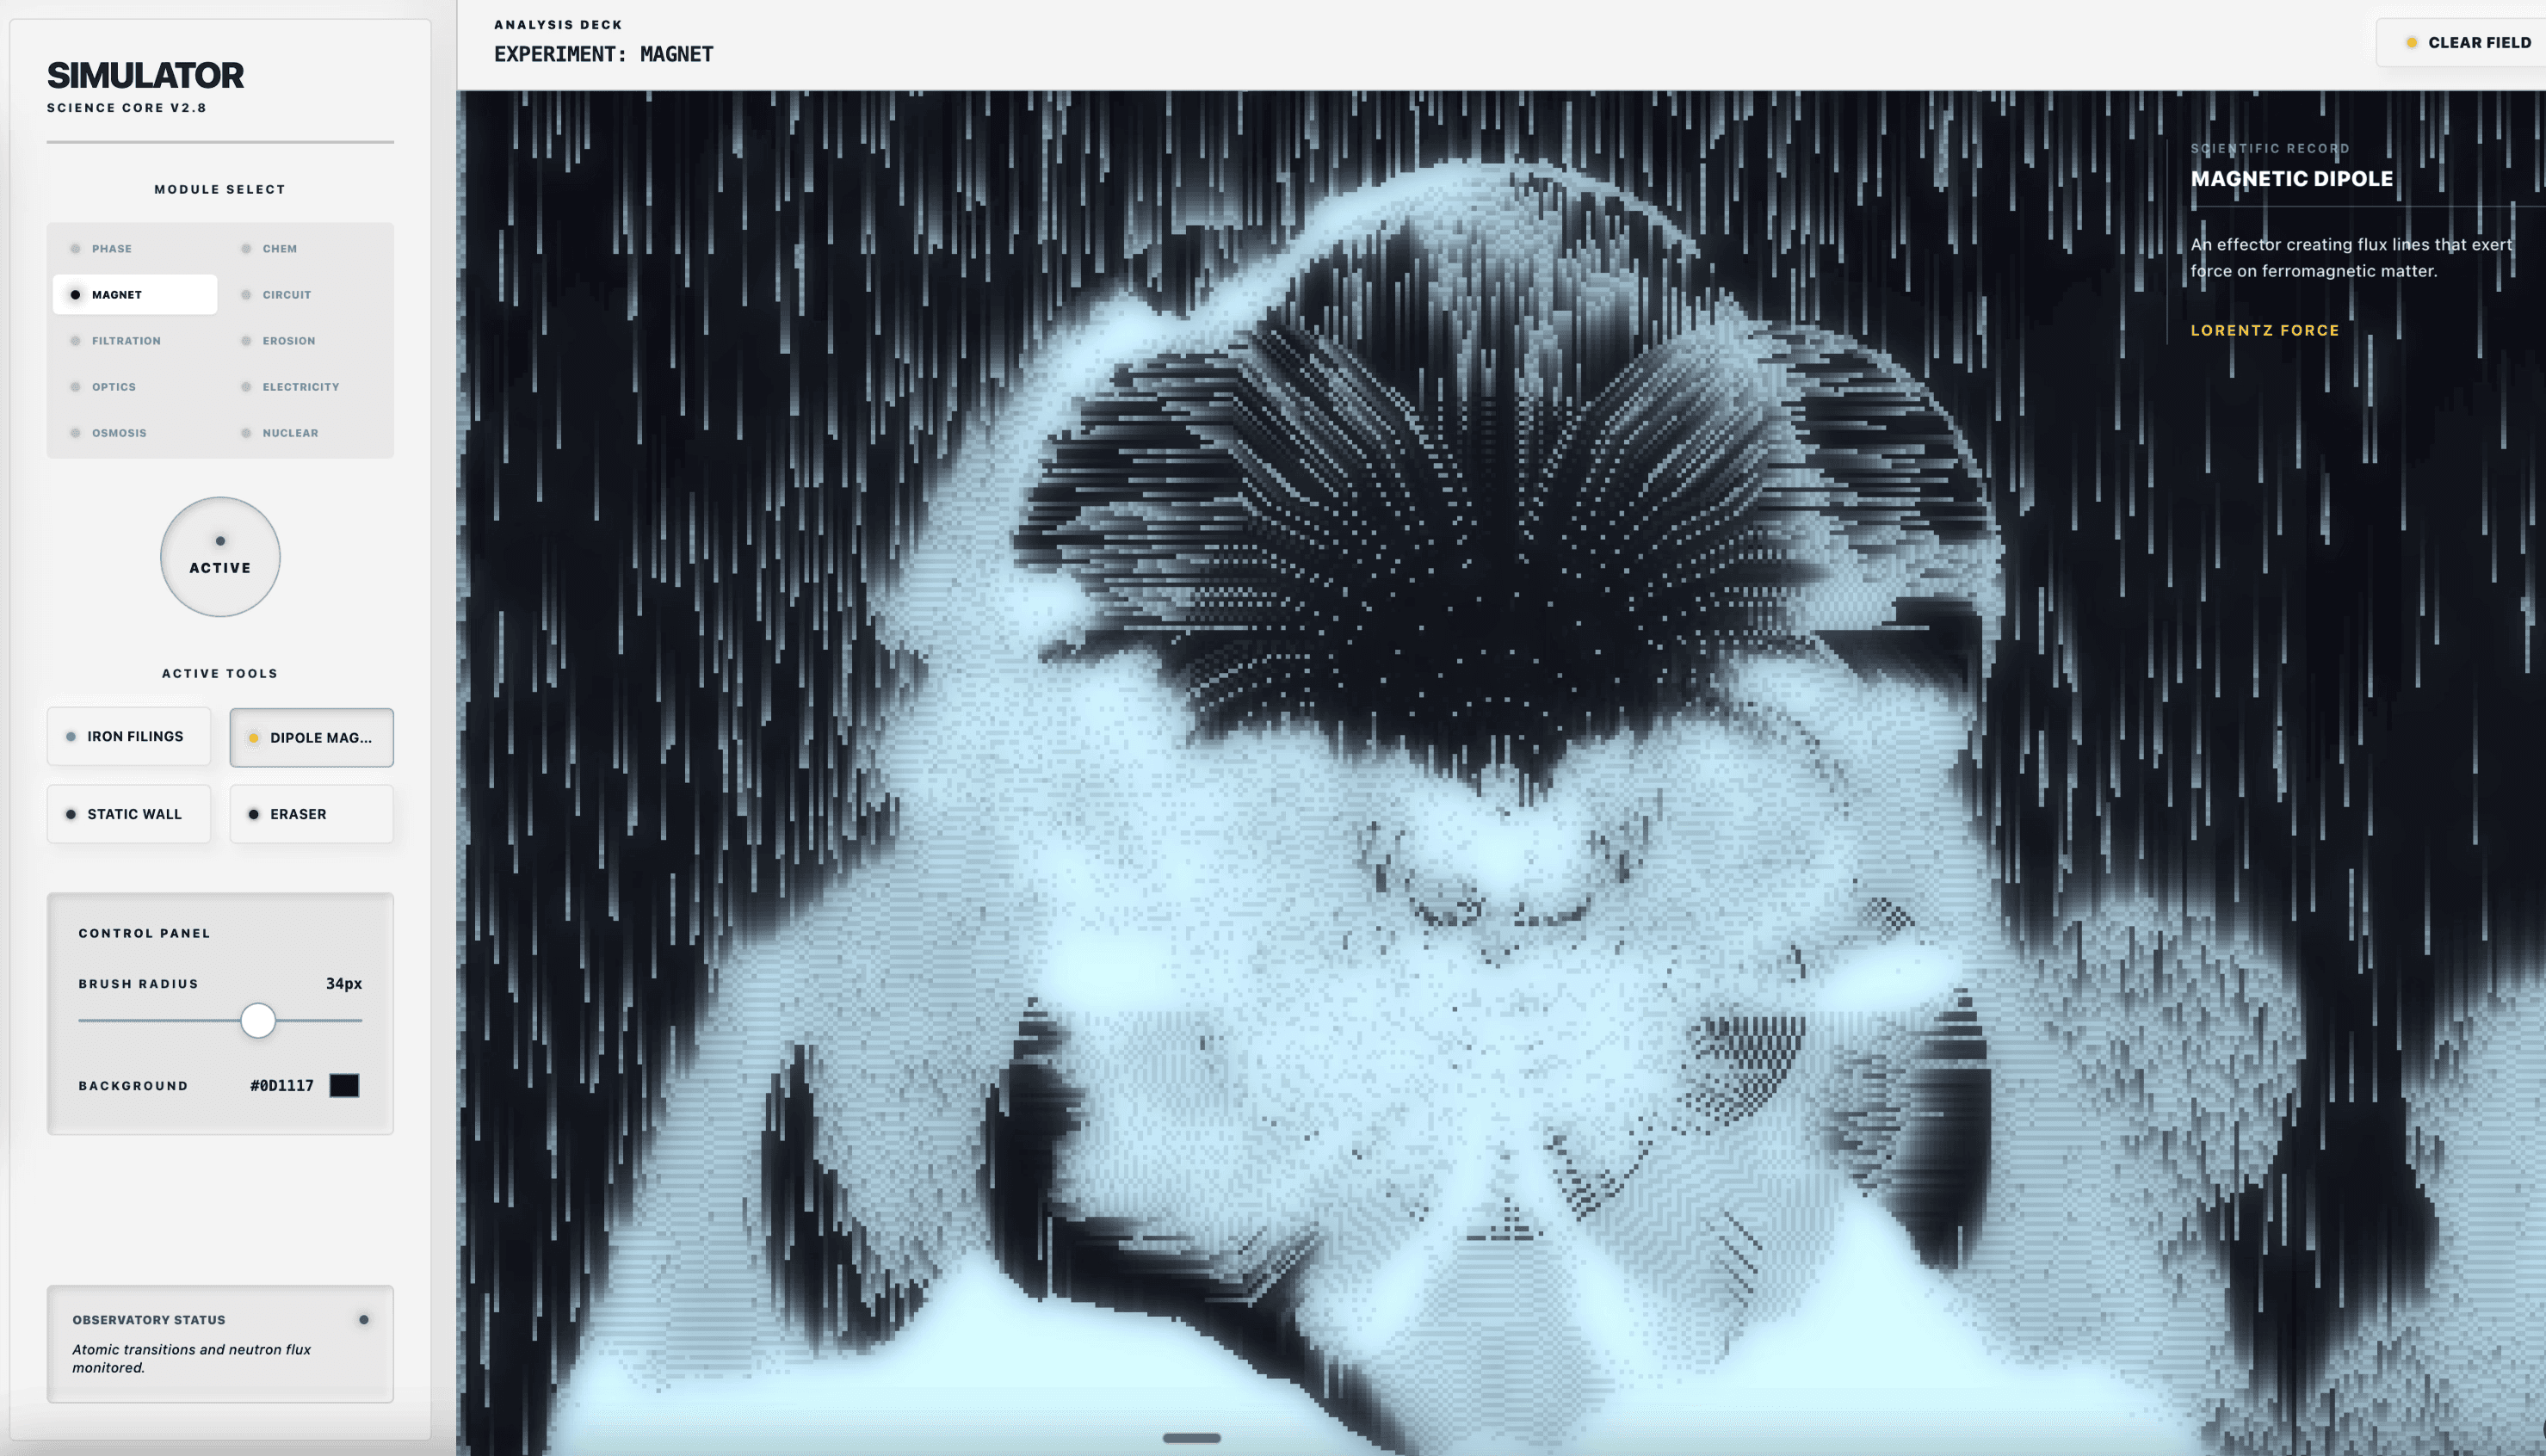Image resolution: width=2546 pixels, height=1456 pixels.
Task: Click the Observatory Status indicator dot
Action: [x=364, y=1319]
